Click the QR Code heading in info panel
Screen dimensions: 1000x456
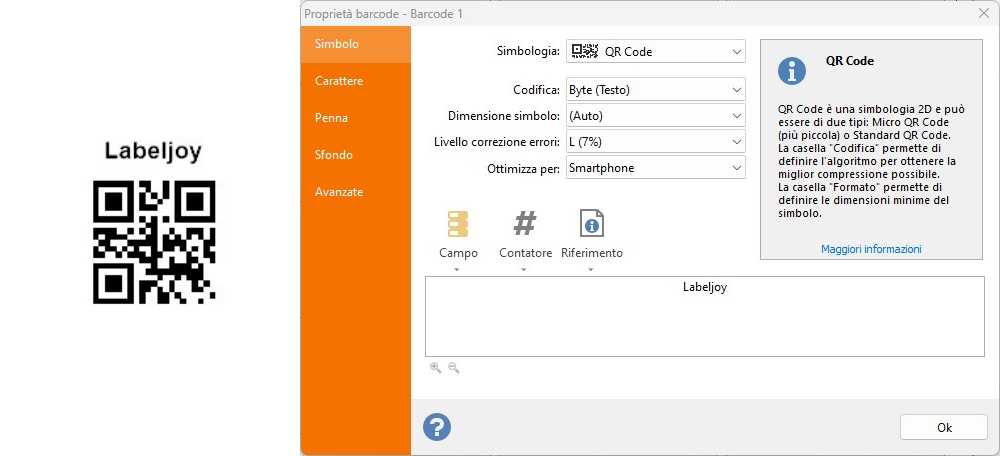coord(849,61)
